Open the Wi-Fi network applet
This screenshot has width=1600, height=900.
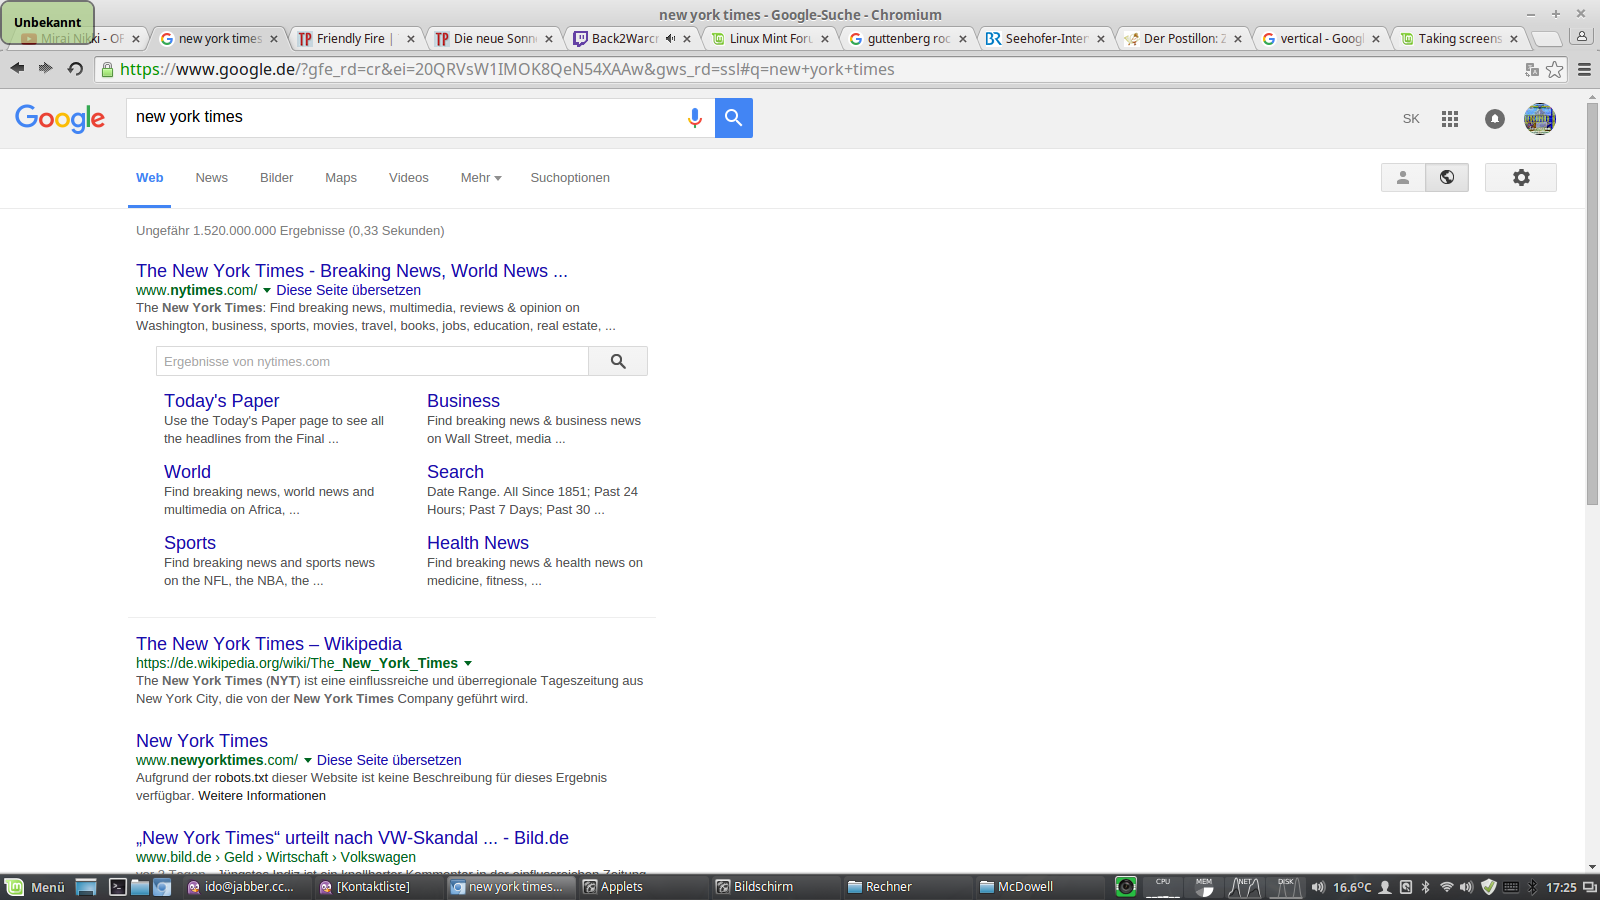(x=1446, y=887)
